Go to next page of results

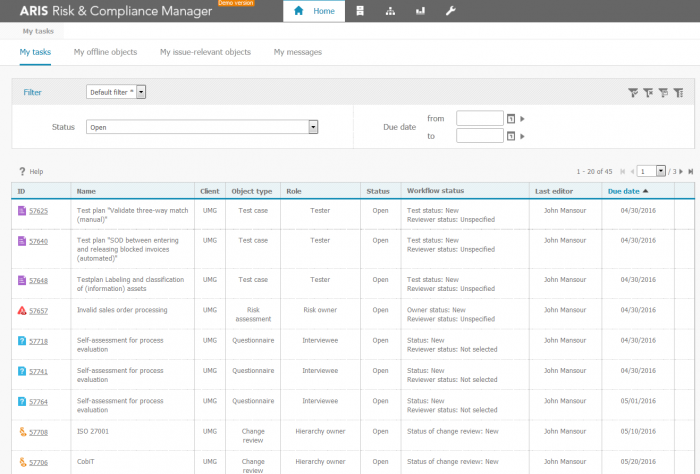coord(681,171)
